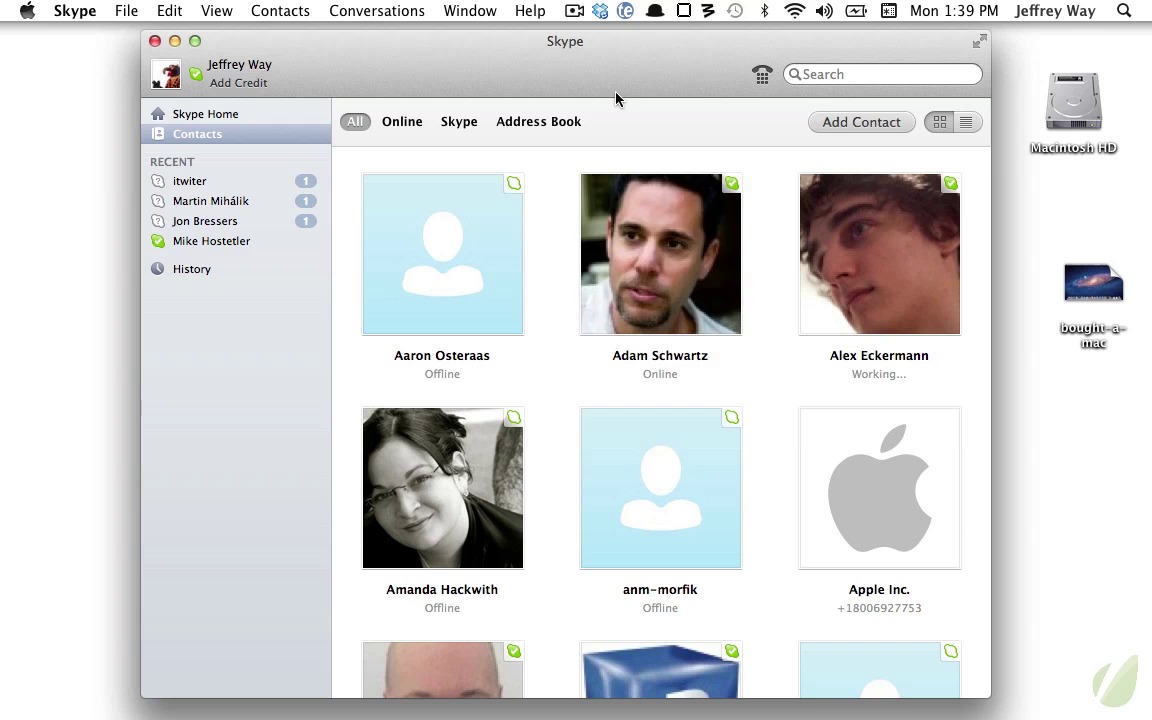Click the Jon Bressers unread badge

click(x=306, y=220)
